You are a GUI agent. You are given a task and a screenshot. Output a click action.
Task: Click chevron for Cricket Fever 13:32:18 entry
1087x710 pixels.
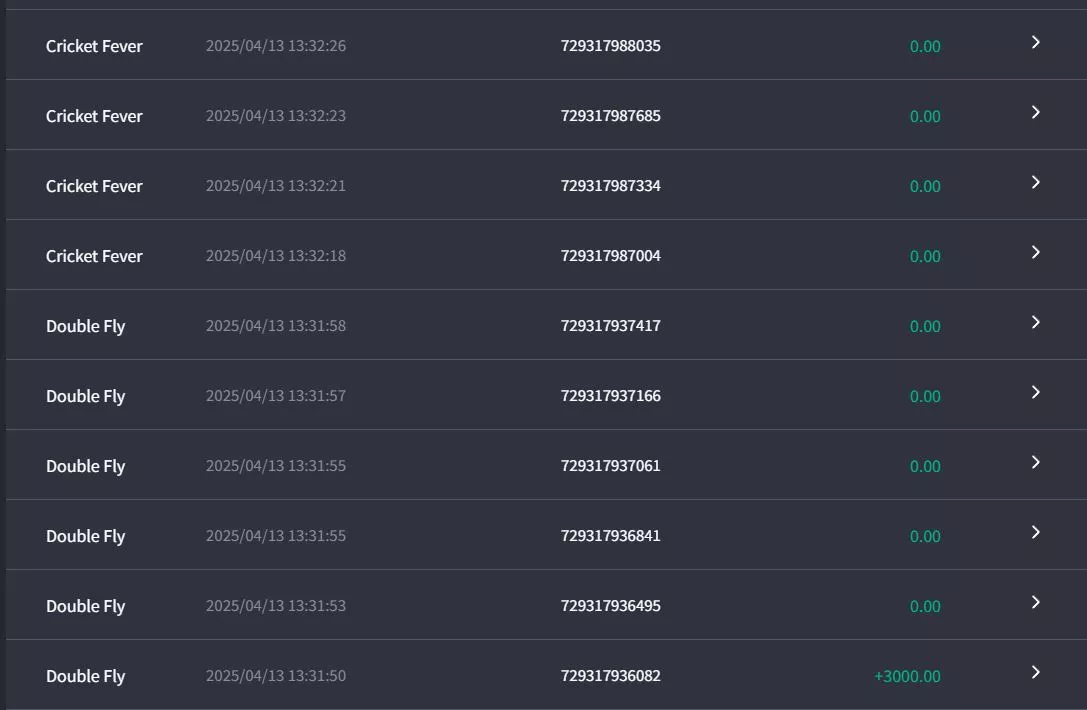1036,252
